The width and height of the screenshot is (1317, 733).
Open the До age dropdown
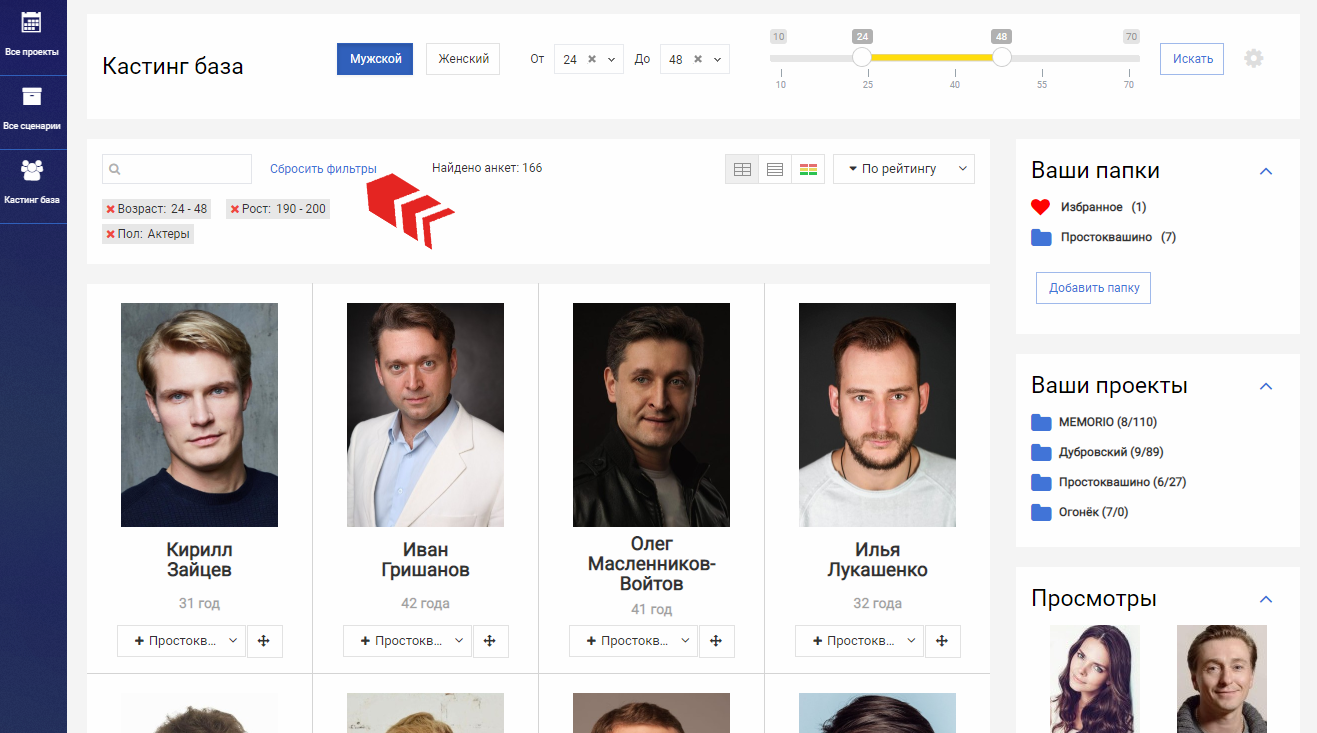click(717, 59)
